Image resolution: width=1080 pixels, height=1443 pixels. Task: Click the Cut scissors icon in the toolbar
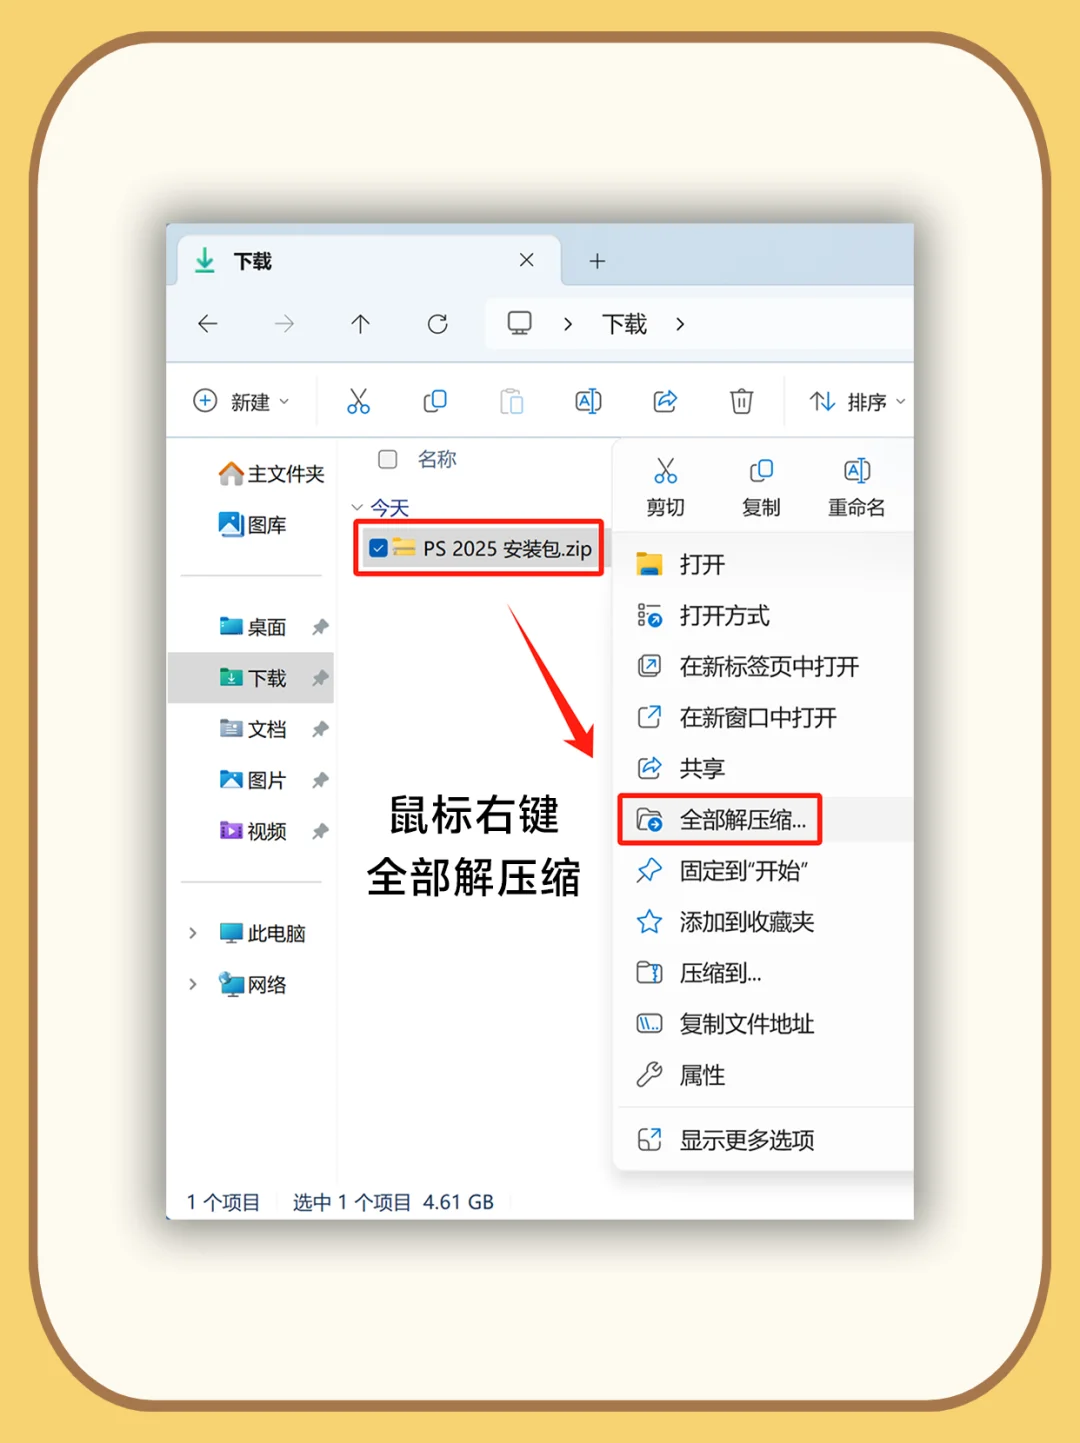click(x=359, y=401)
